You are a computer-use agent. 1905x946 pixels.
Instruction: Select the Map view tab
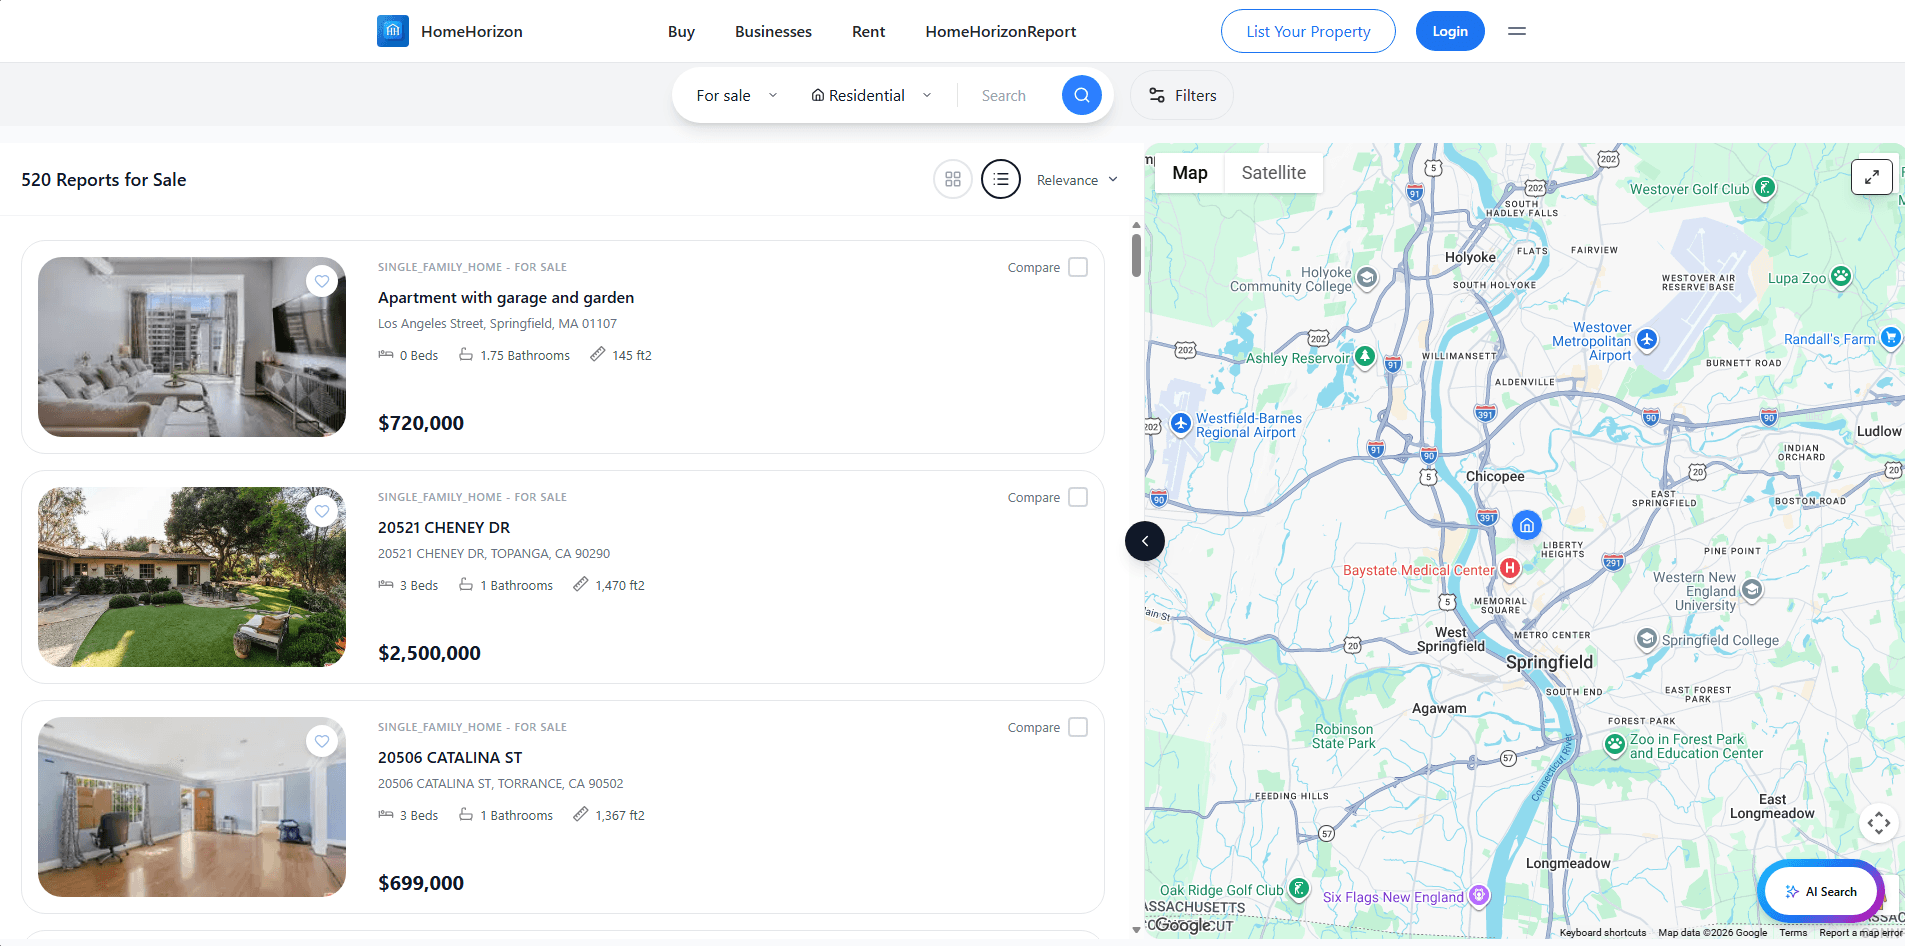pos(1190,172)
